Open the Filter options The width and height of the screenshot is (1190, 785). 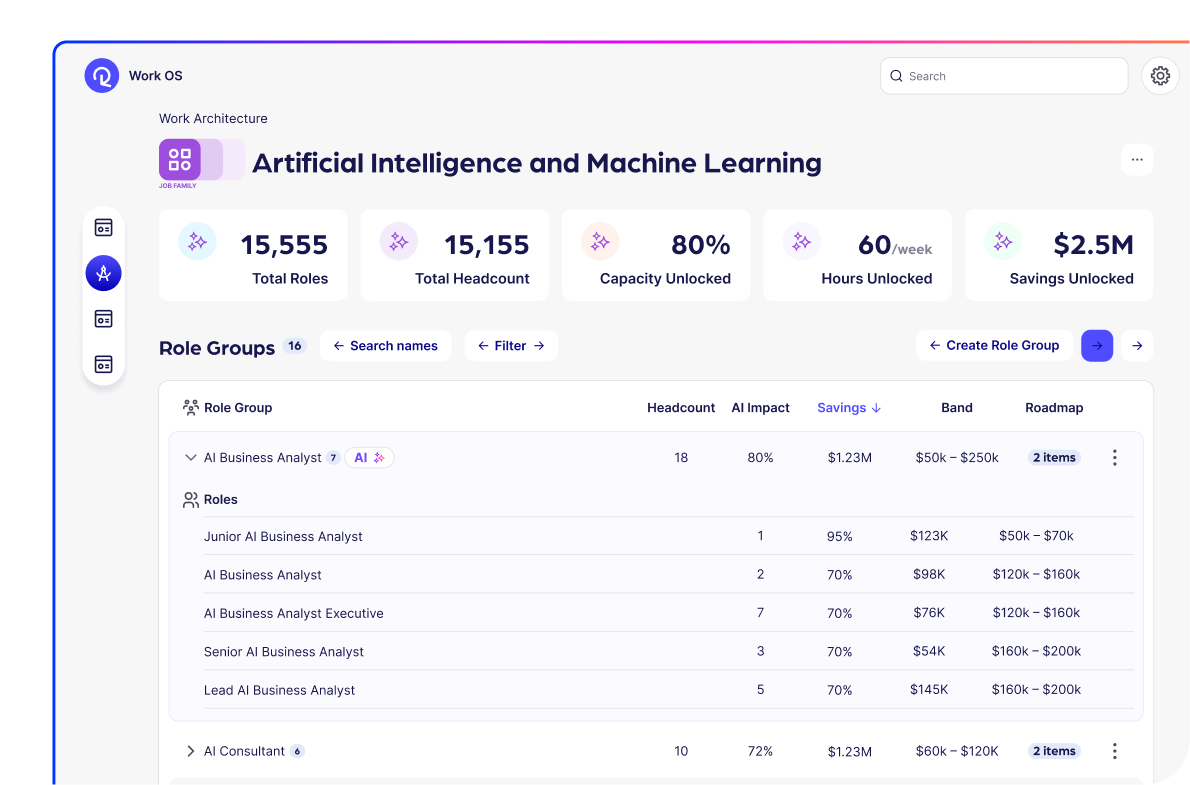click(511, 346)
